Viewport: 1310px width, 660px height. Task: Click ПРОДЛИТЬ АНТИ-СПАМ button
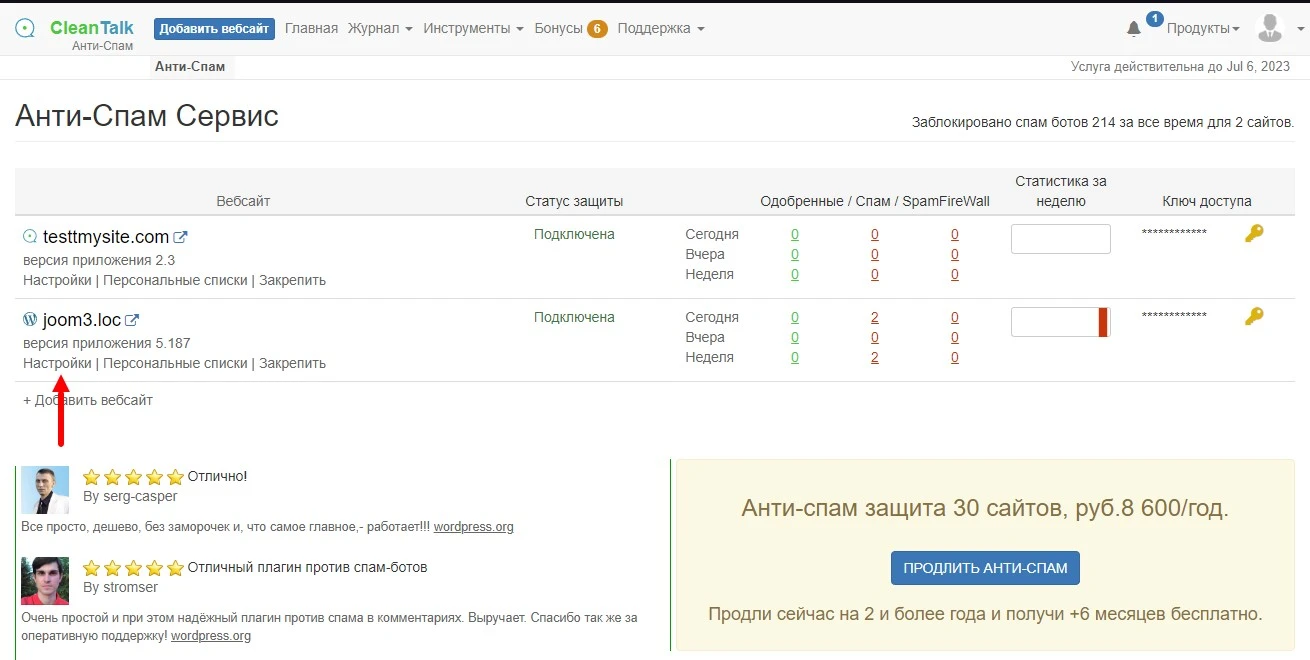[985, 568]
